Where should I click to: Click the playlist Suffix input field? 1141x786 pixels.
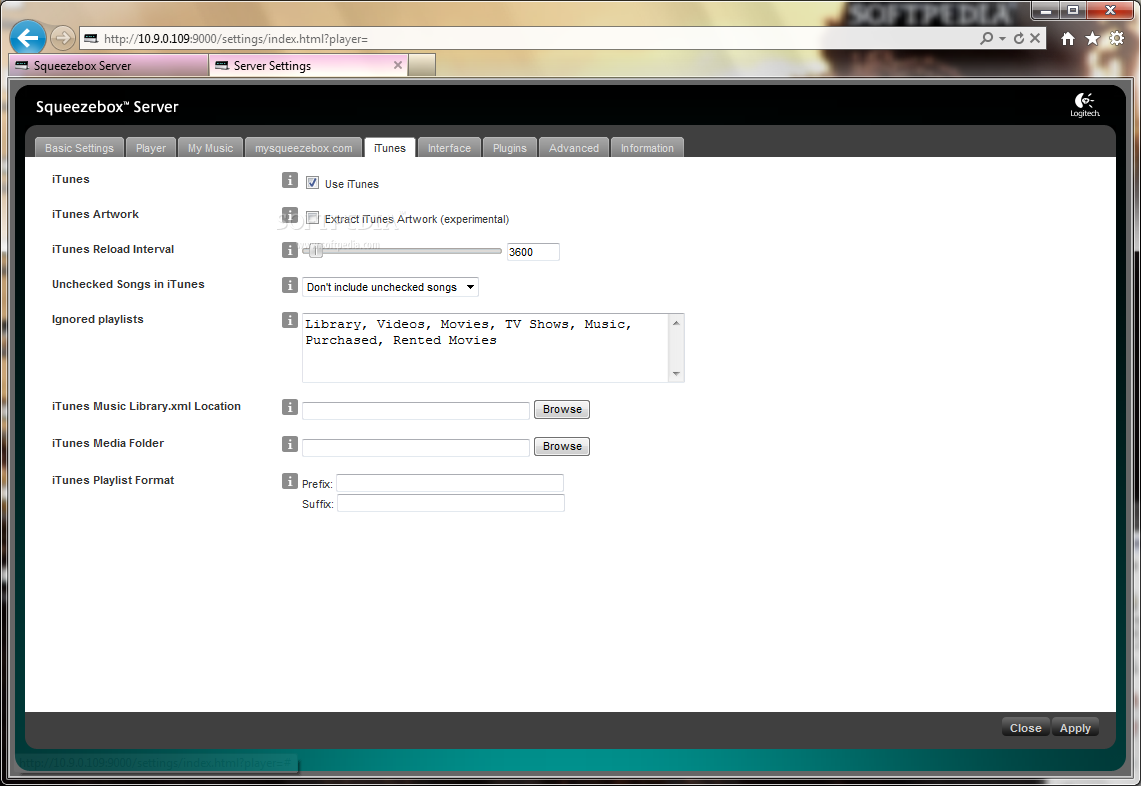point(450,503)
